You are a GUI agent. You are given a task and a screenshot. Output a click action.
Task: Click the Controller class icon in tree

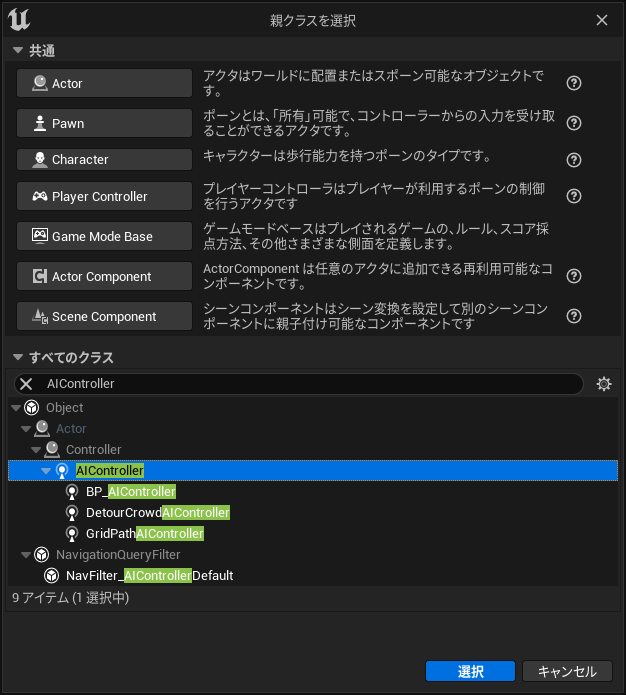(x=52, y=449)
